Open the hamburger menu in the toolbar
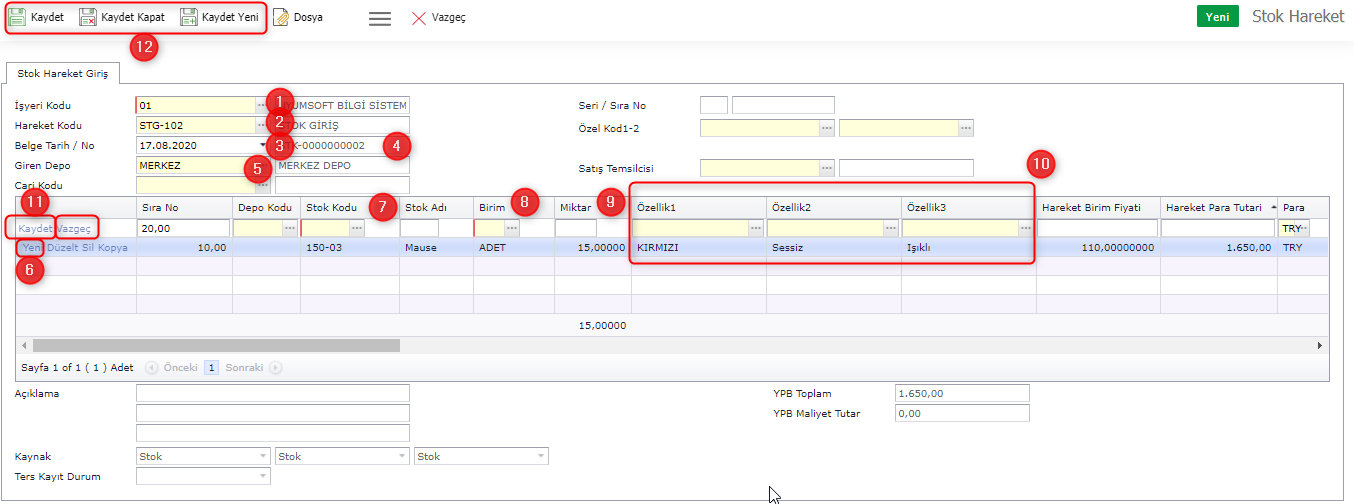The height and width of the screenshot is (504, 1354). (x=380, y=18)
